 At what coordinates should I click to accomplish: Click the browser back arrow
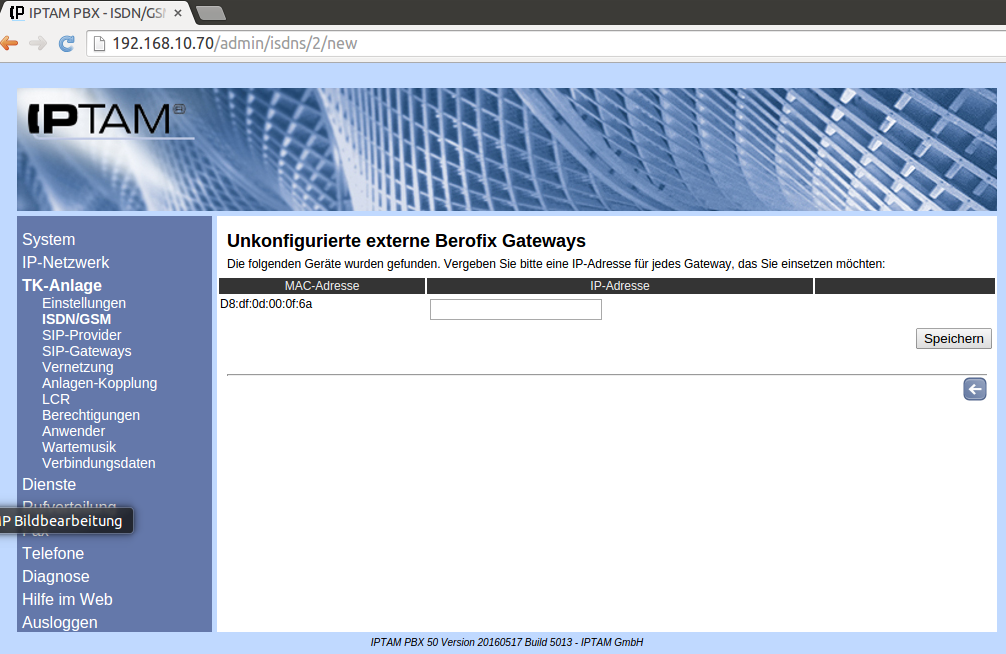[x=9, y=43]
